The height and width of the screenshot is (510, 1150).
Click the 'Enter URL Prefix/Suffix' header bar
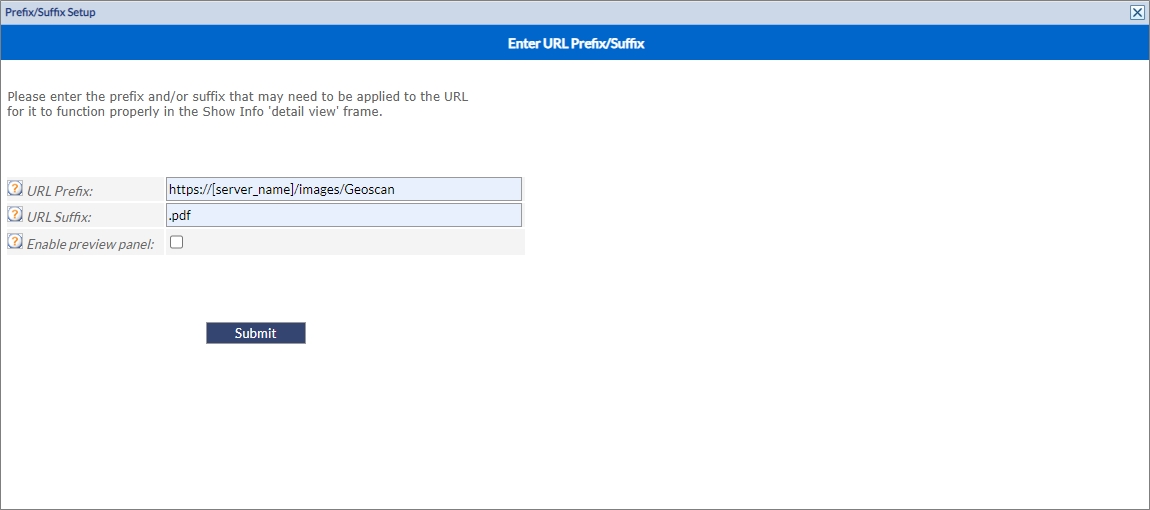pos(574,44)
